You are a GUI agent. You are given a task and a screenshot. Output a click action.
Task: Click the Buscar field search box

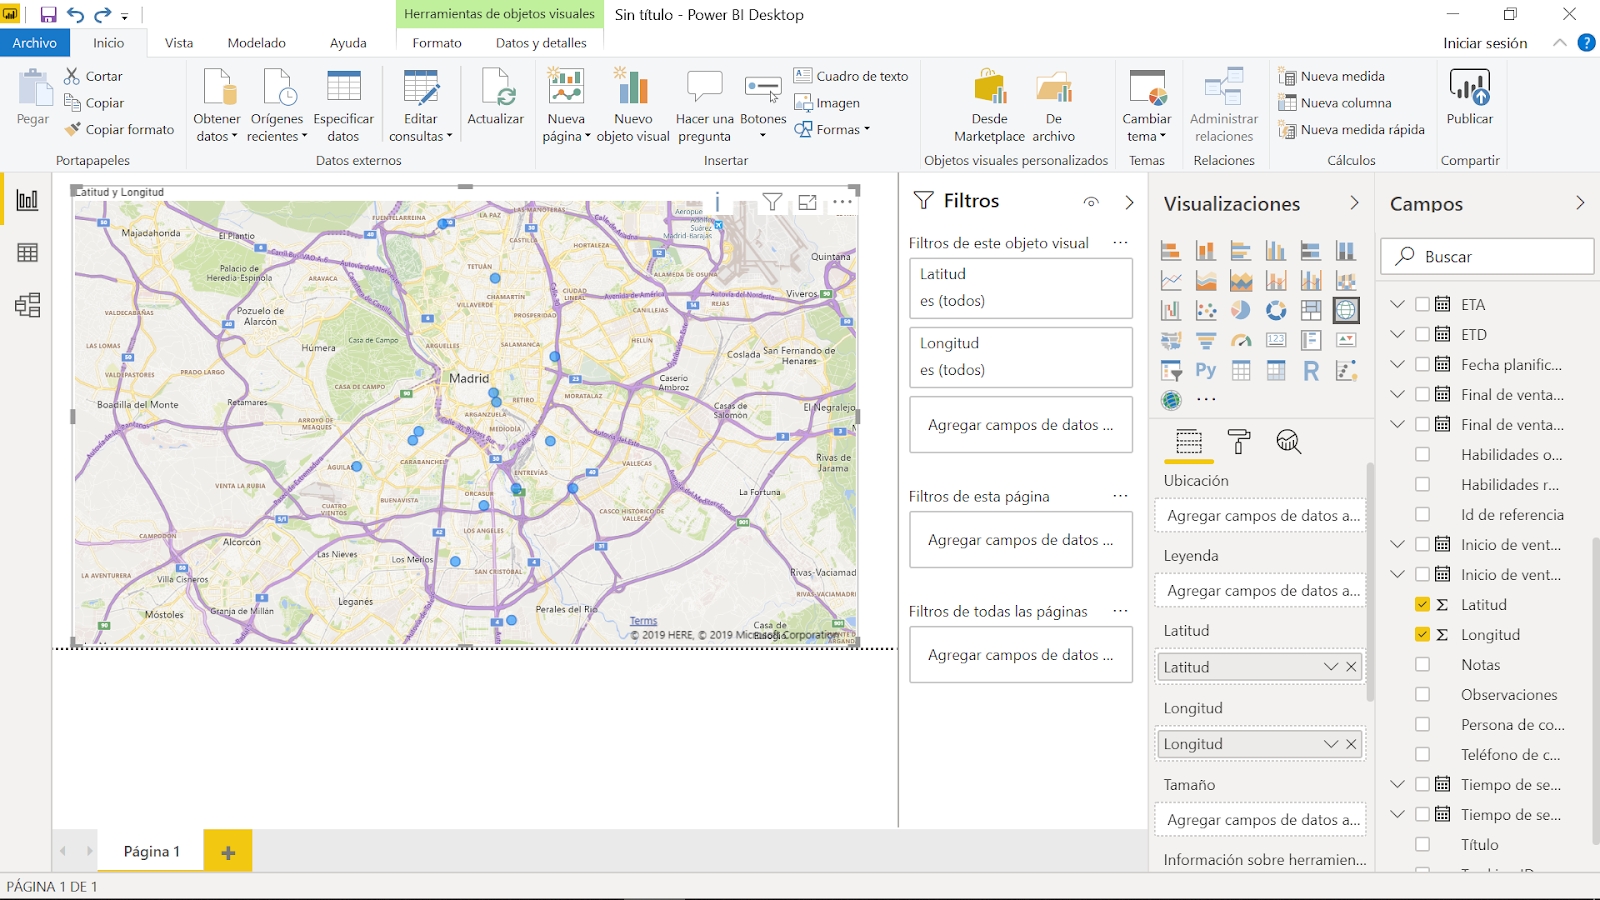1487,257
